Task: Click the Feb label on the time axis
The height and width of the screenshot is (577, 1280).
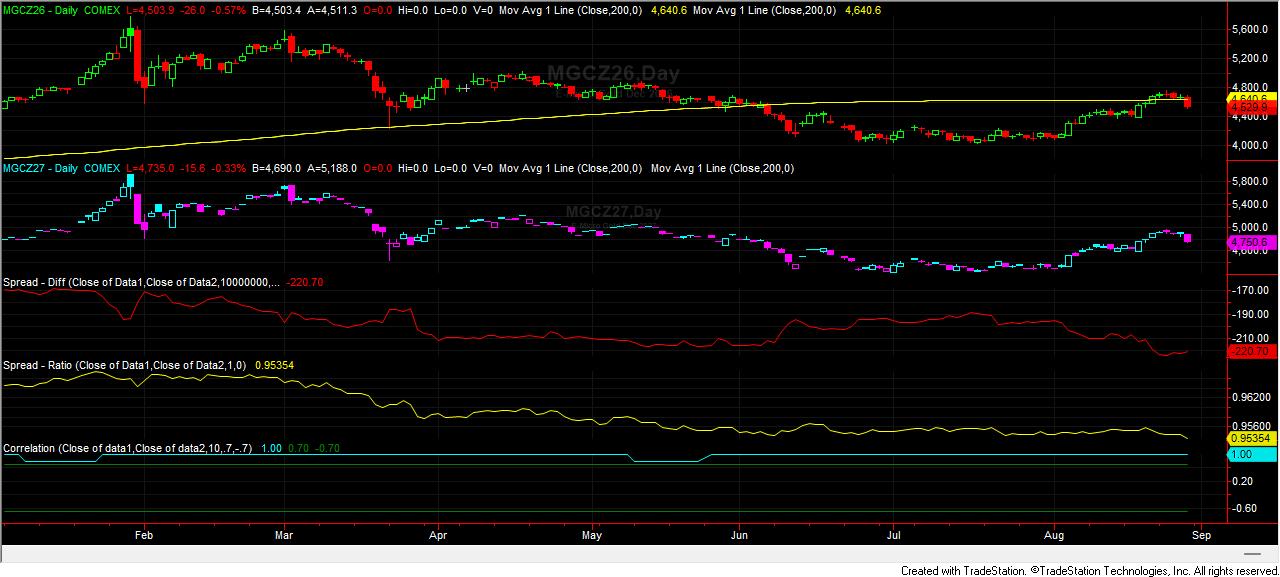Action: [x=143, y=535]
